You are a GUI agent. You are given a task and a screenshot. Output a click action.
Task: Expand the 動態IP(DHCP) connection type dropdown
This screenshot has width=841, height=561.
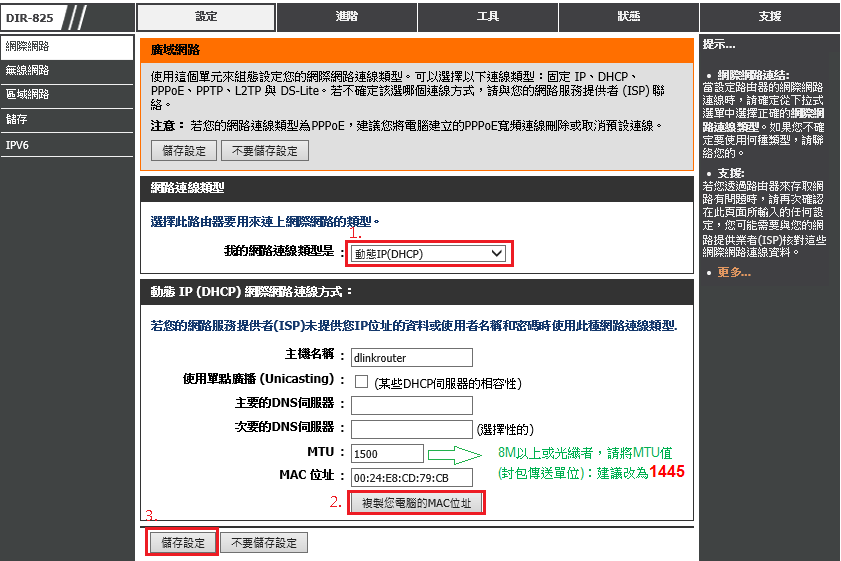click(x=429, y=254)
